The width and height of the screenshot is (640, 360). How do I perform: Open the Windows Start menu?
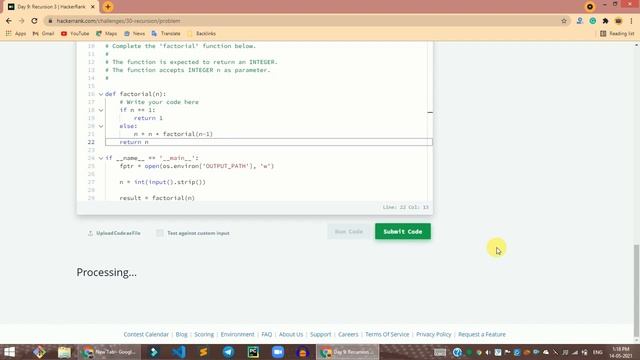tap(9, 352)
